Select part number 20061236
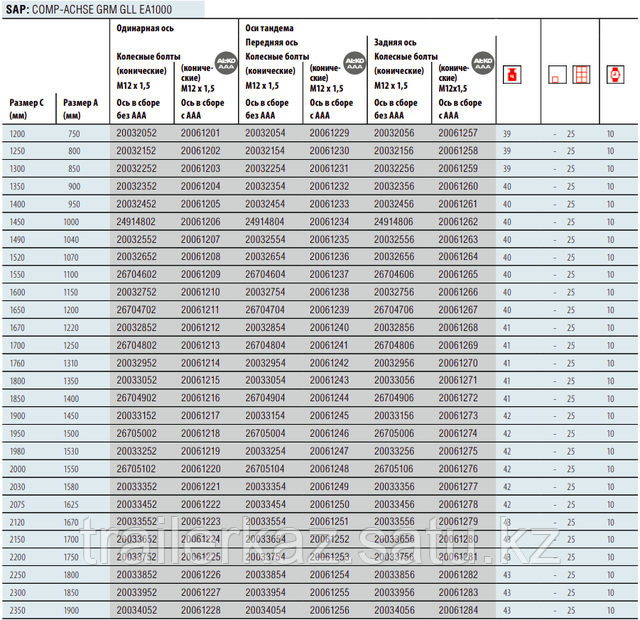The height and width of the screenshot is (620, 640). click(329, 257)
